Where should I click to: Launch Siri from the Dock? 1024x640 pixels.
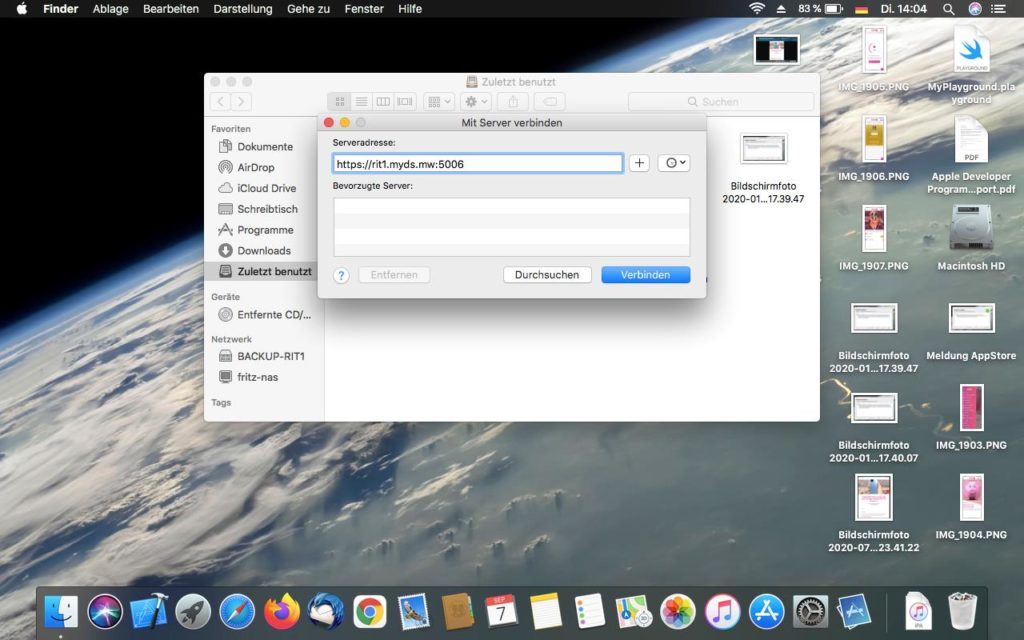point(104,612)
